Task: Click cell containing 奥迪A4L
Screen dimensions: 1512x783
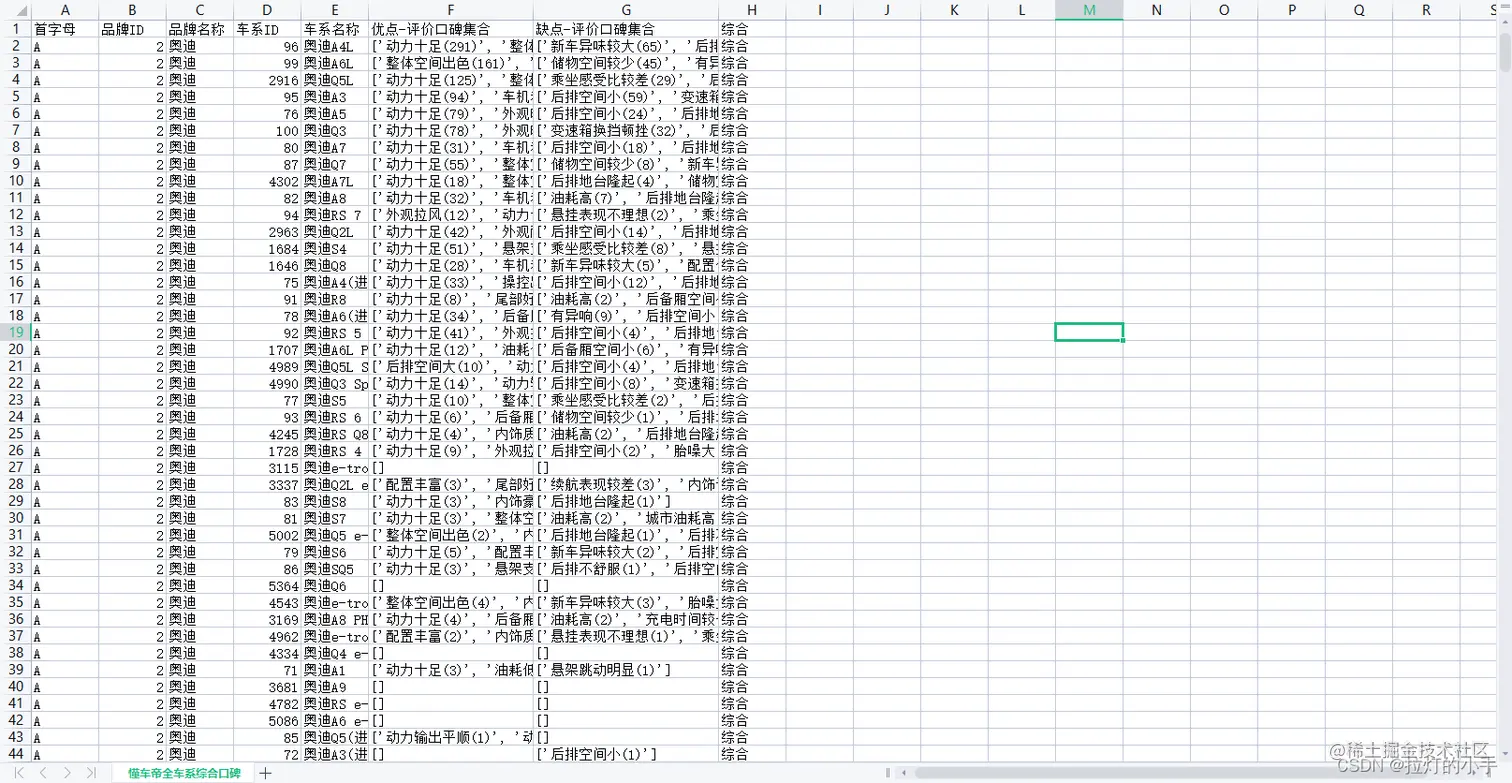Action: point(332,45)
